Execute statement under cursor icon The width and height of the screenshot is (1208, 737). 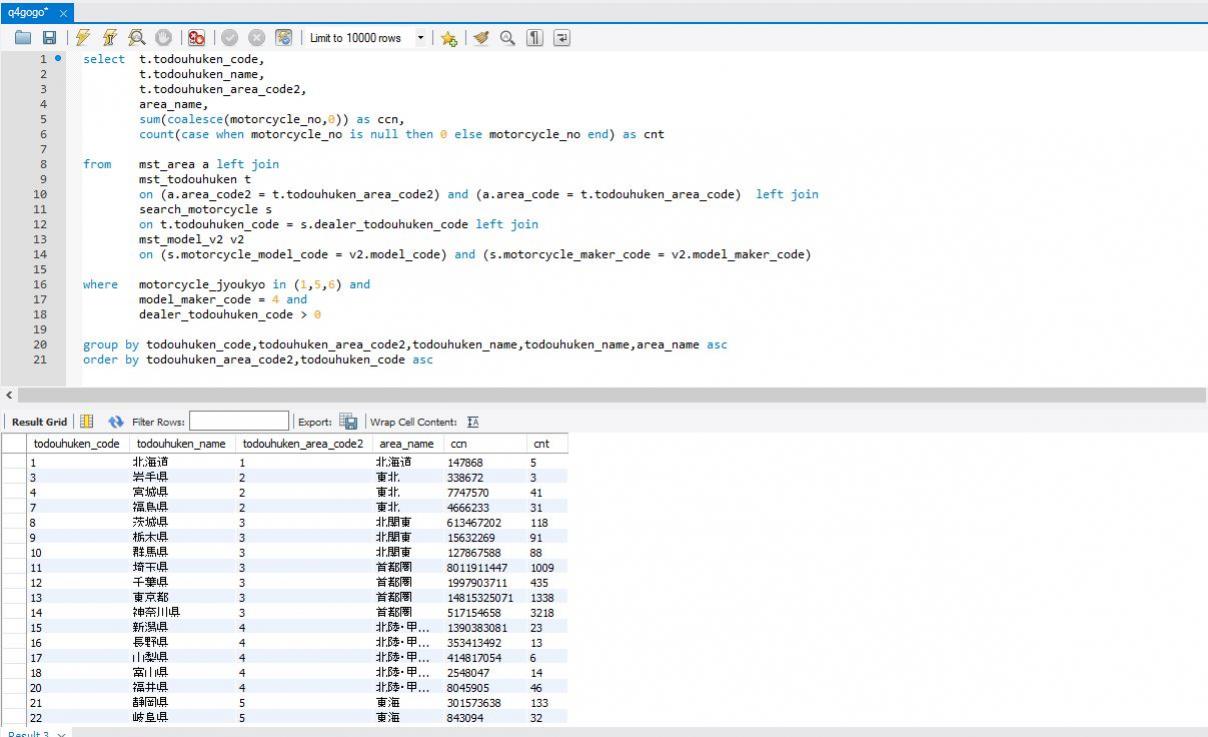[108, 38]
